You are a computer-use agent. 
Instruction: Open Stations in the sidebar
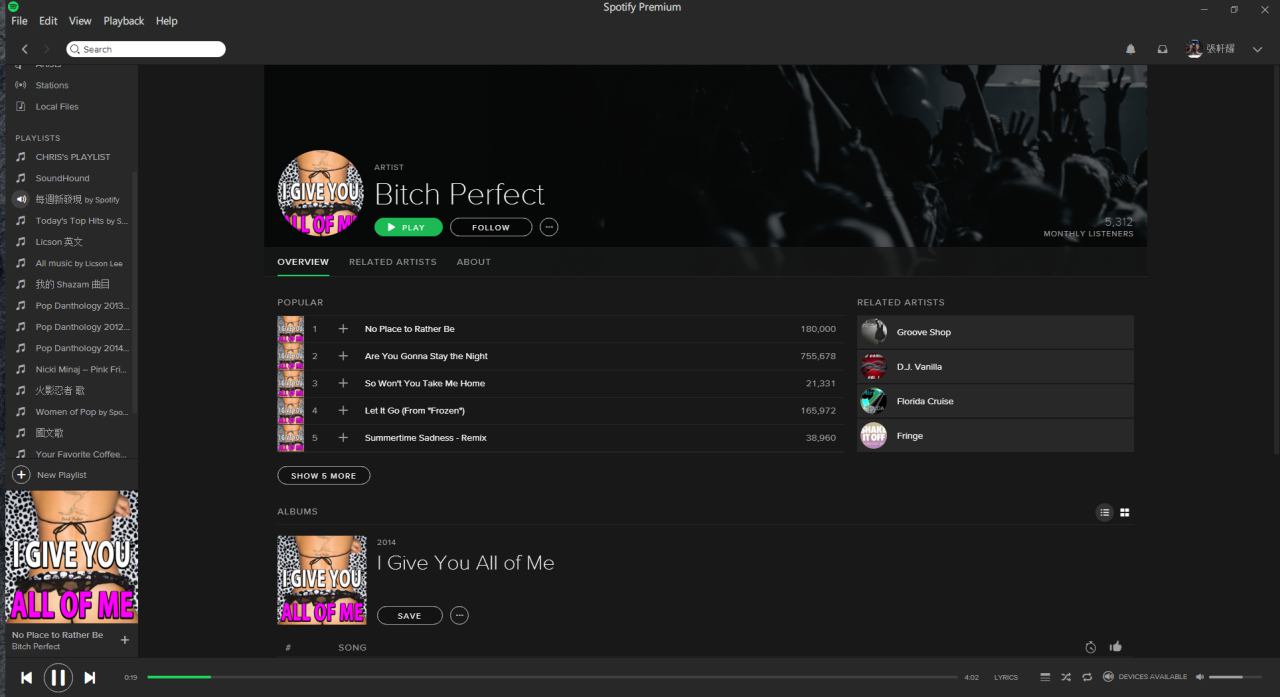(52, 85)
